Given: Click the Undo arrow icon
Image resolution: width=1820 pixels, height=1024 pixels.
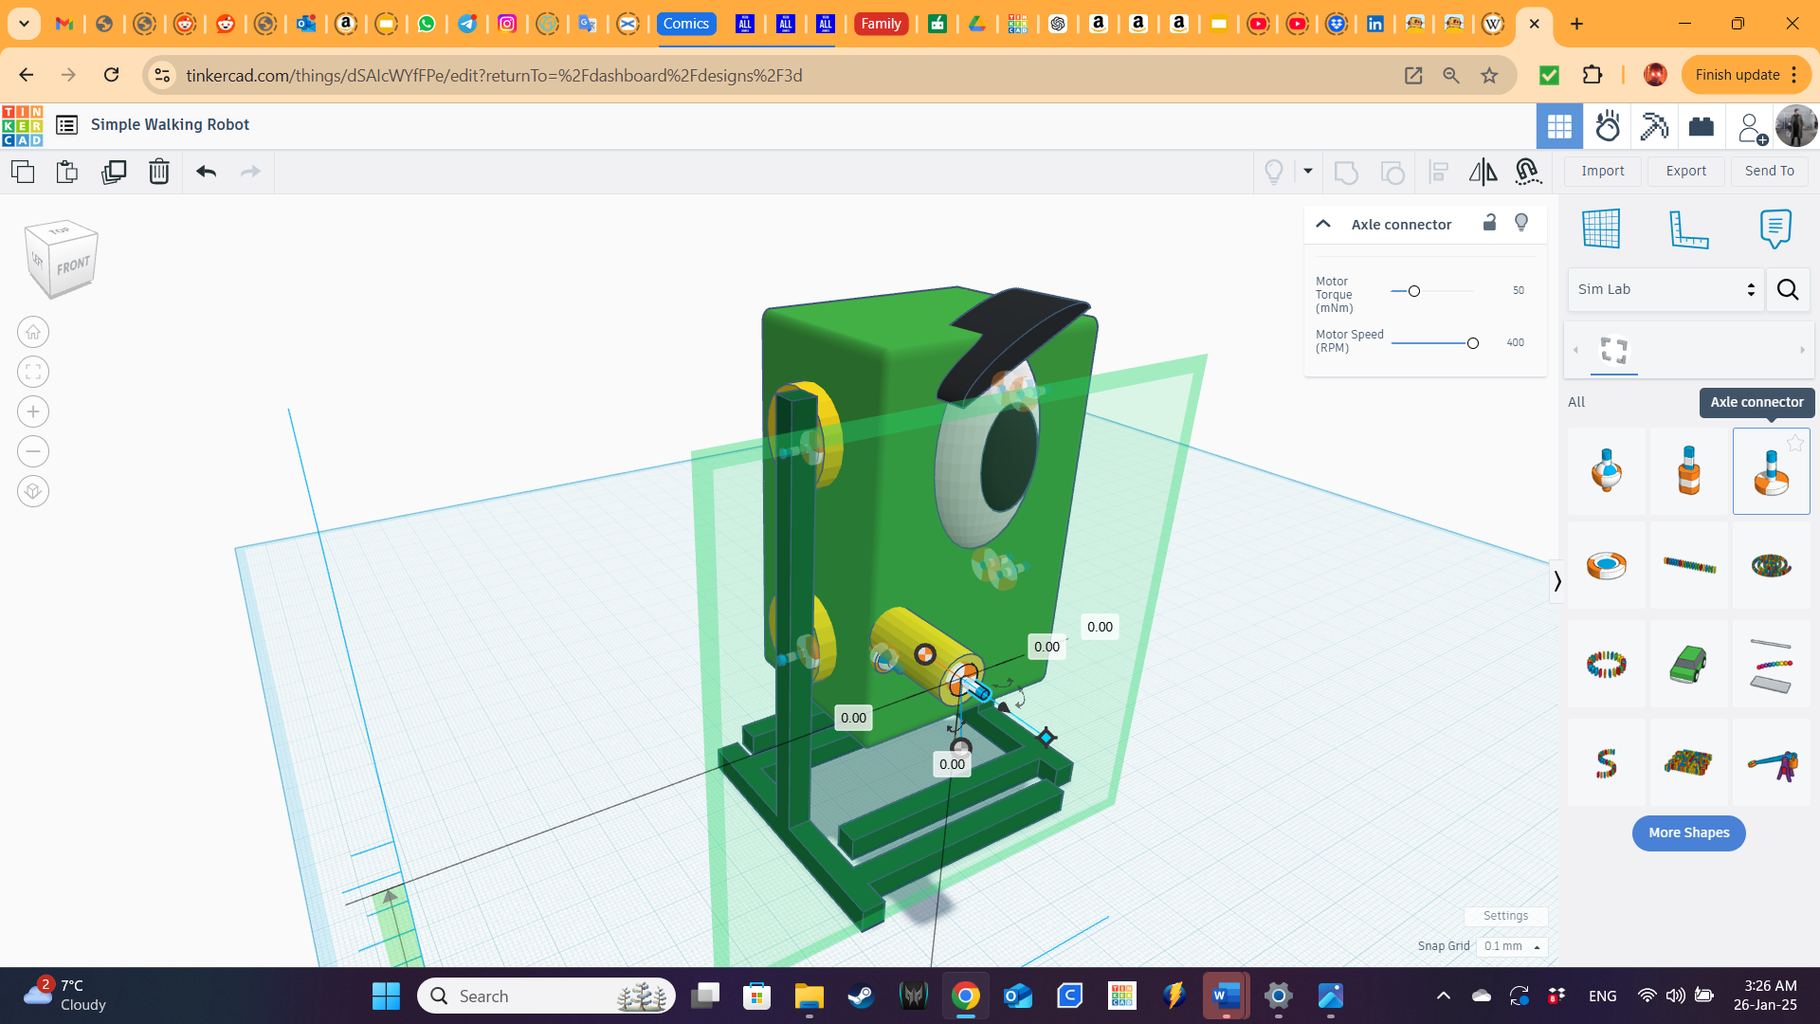Looking at the screenshot, I should (x=206, y=171).
